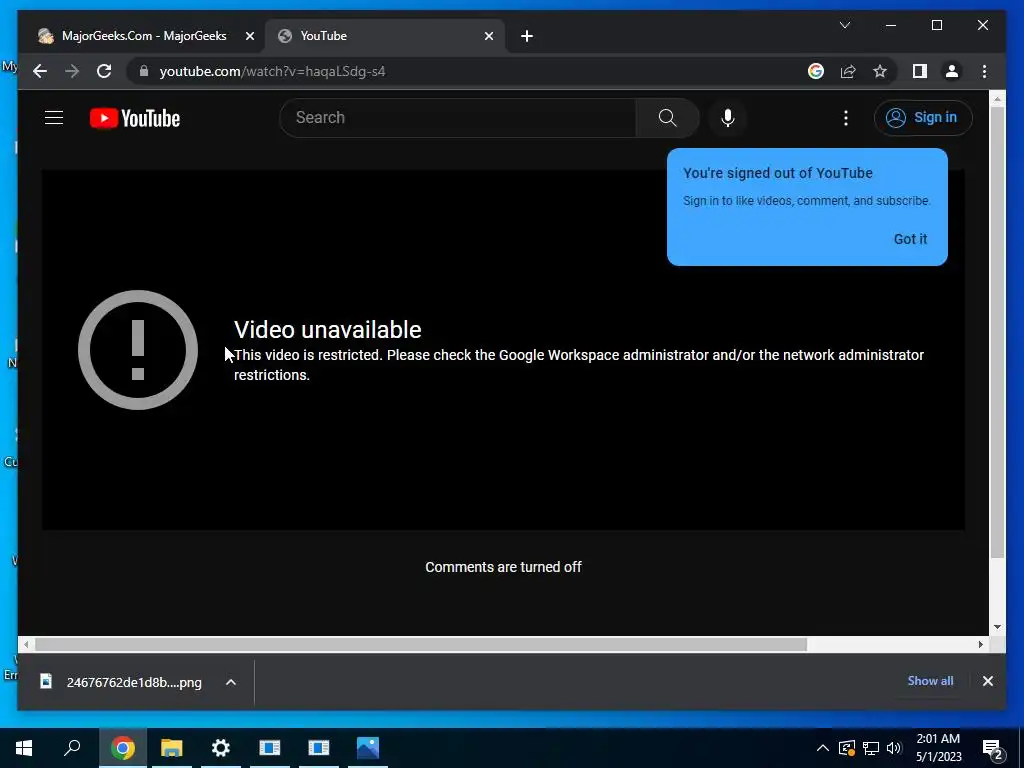Viewport: 1024px width, 768px height.
Task: Reload the current YouTube page
Action: coord(104,71)
